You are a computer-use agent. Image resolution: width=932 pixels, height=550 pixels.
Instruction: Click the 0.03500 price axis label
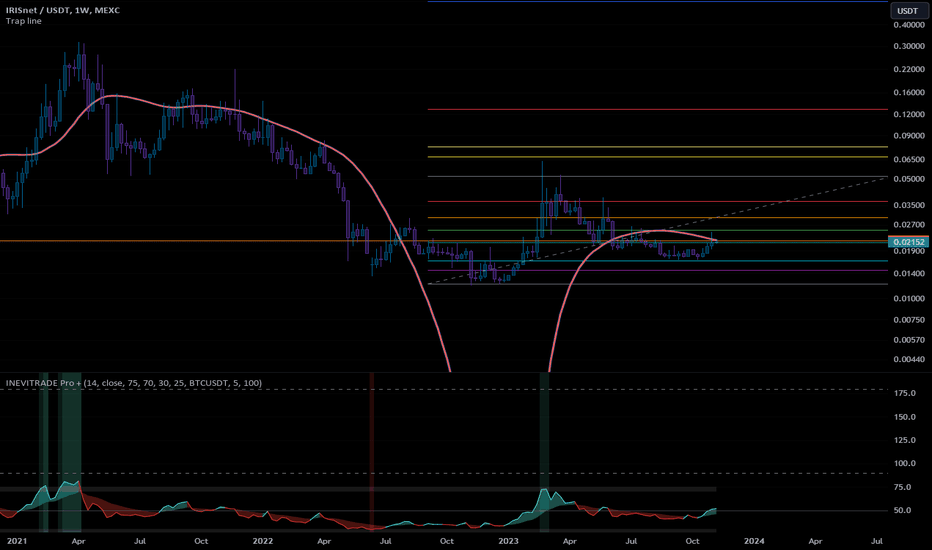[909, 205]
